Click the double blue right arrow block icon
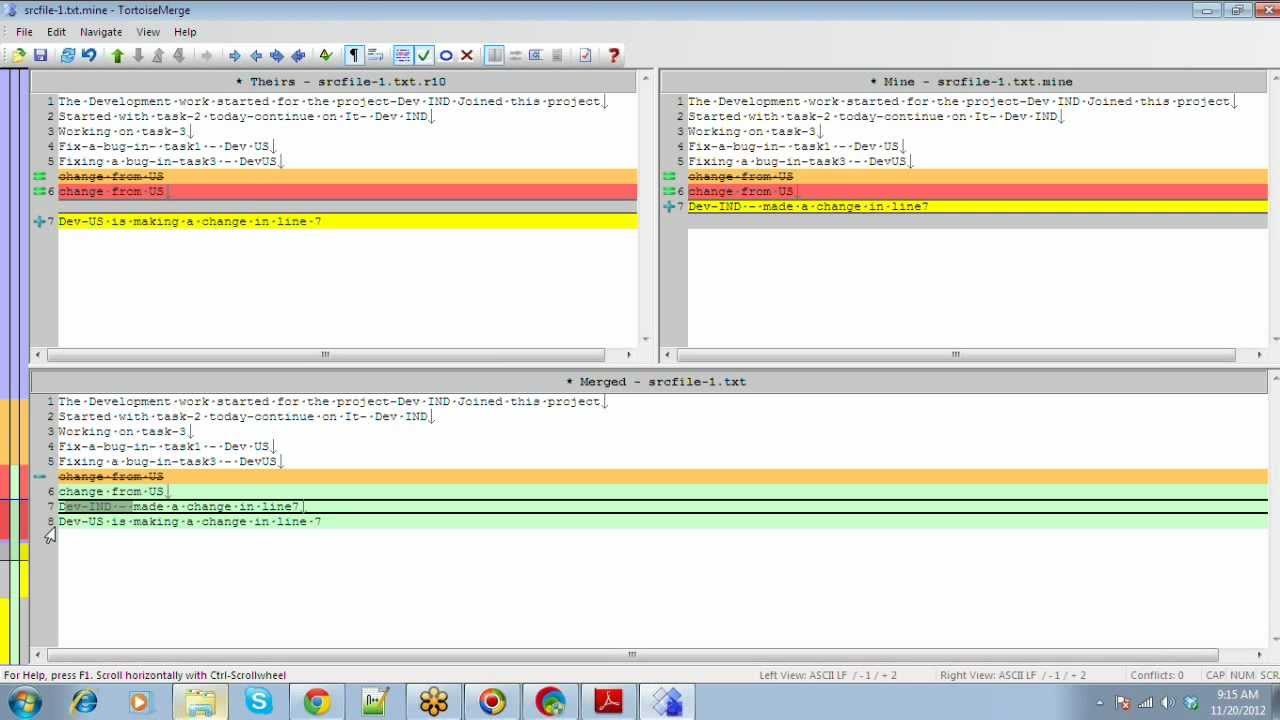This screenshot has height=720, width=1280. click(277, 56)
